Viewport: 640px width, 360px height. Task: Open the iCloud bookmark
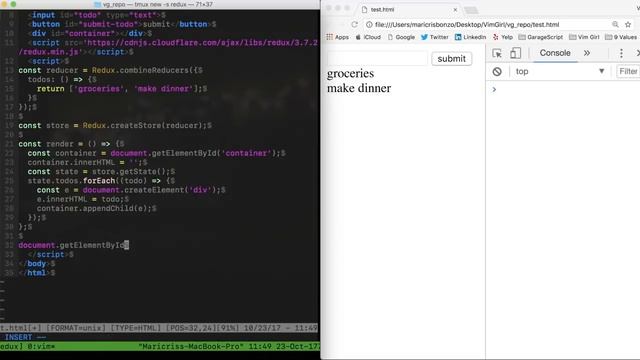pos(368,37)
